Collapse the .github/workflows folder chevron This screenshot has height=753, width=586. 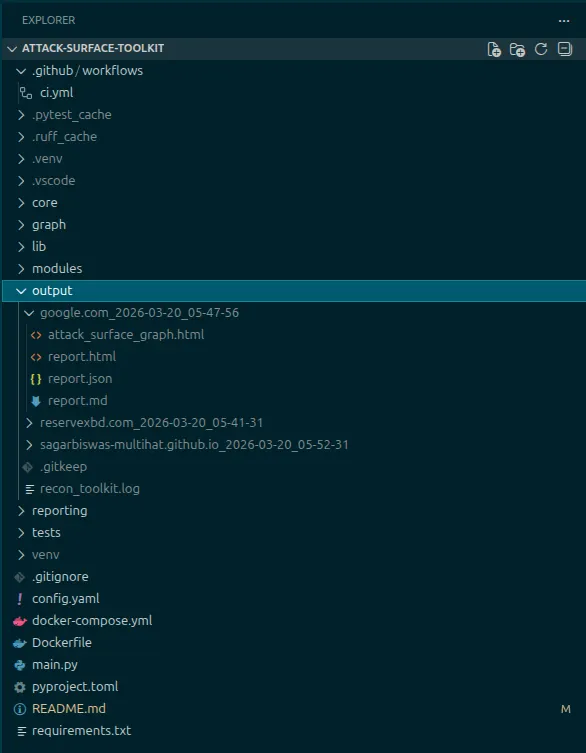click(x=21, y=71)
